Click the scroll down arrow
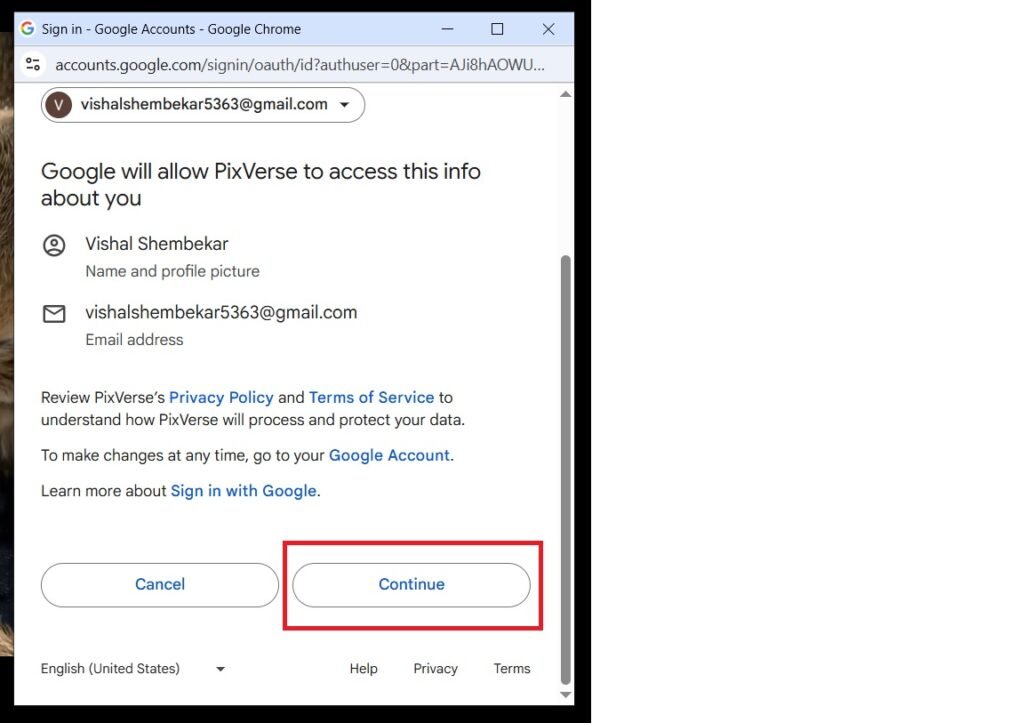 click(565, 694)
